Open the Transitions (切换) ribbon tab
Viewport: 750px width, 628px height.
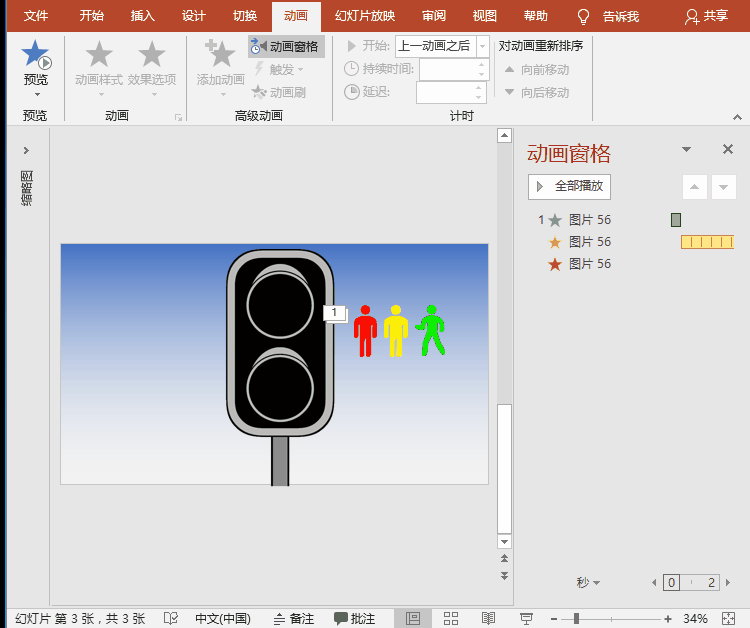[x=245, y=16]
